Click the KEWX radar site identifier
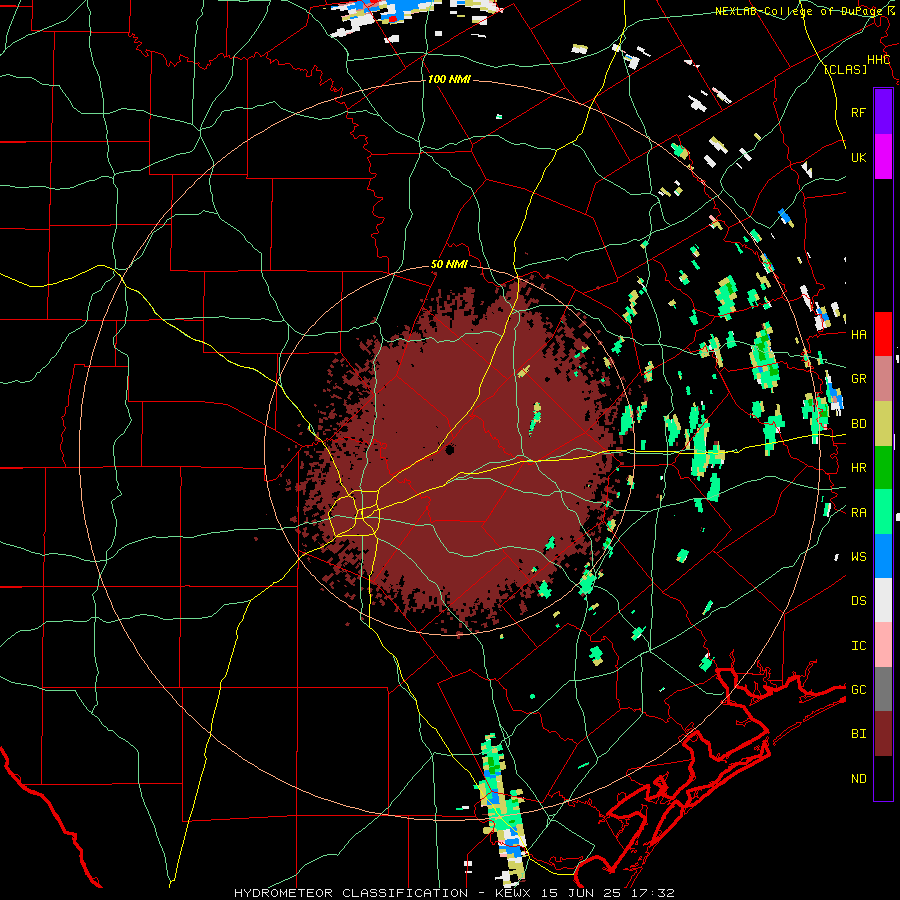 pos(514,893)
